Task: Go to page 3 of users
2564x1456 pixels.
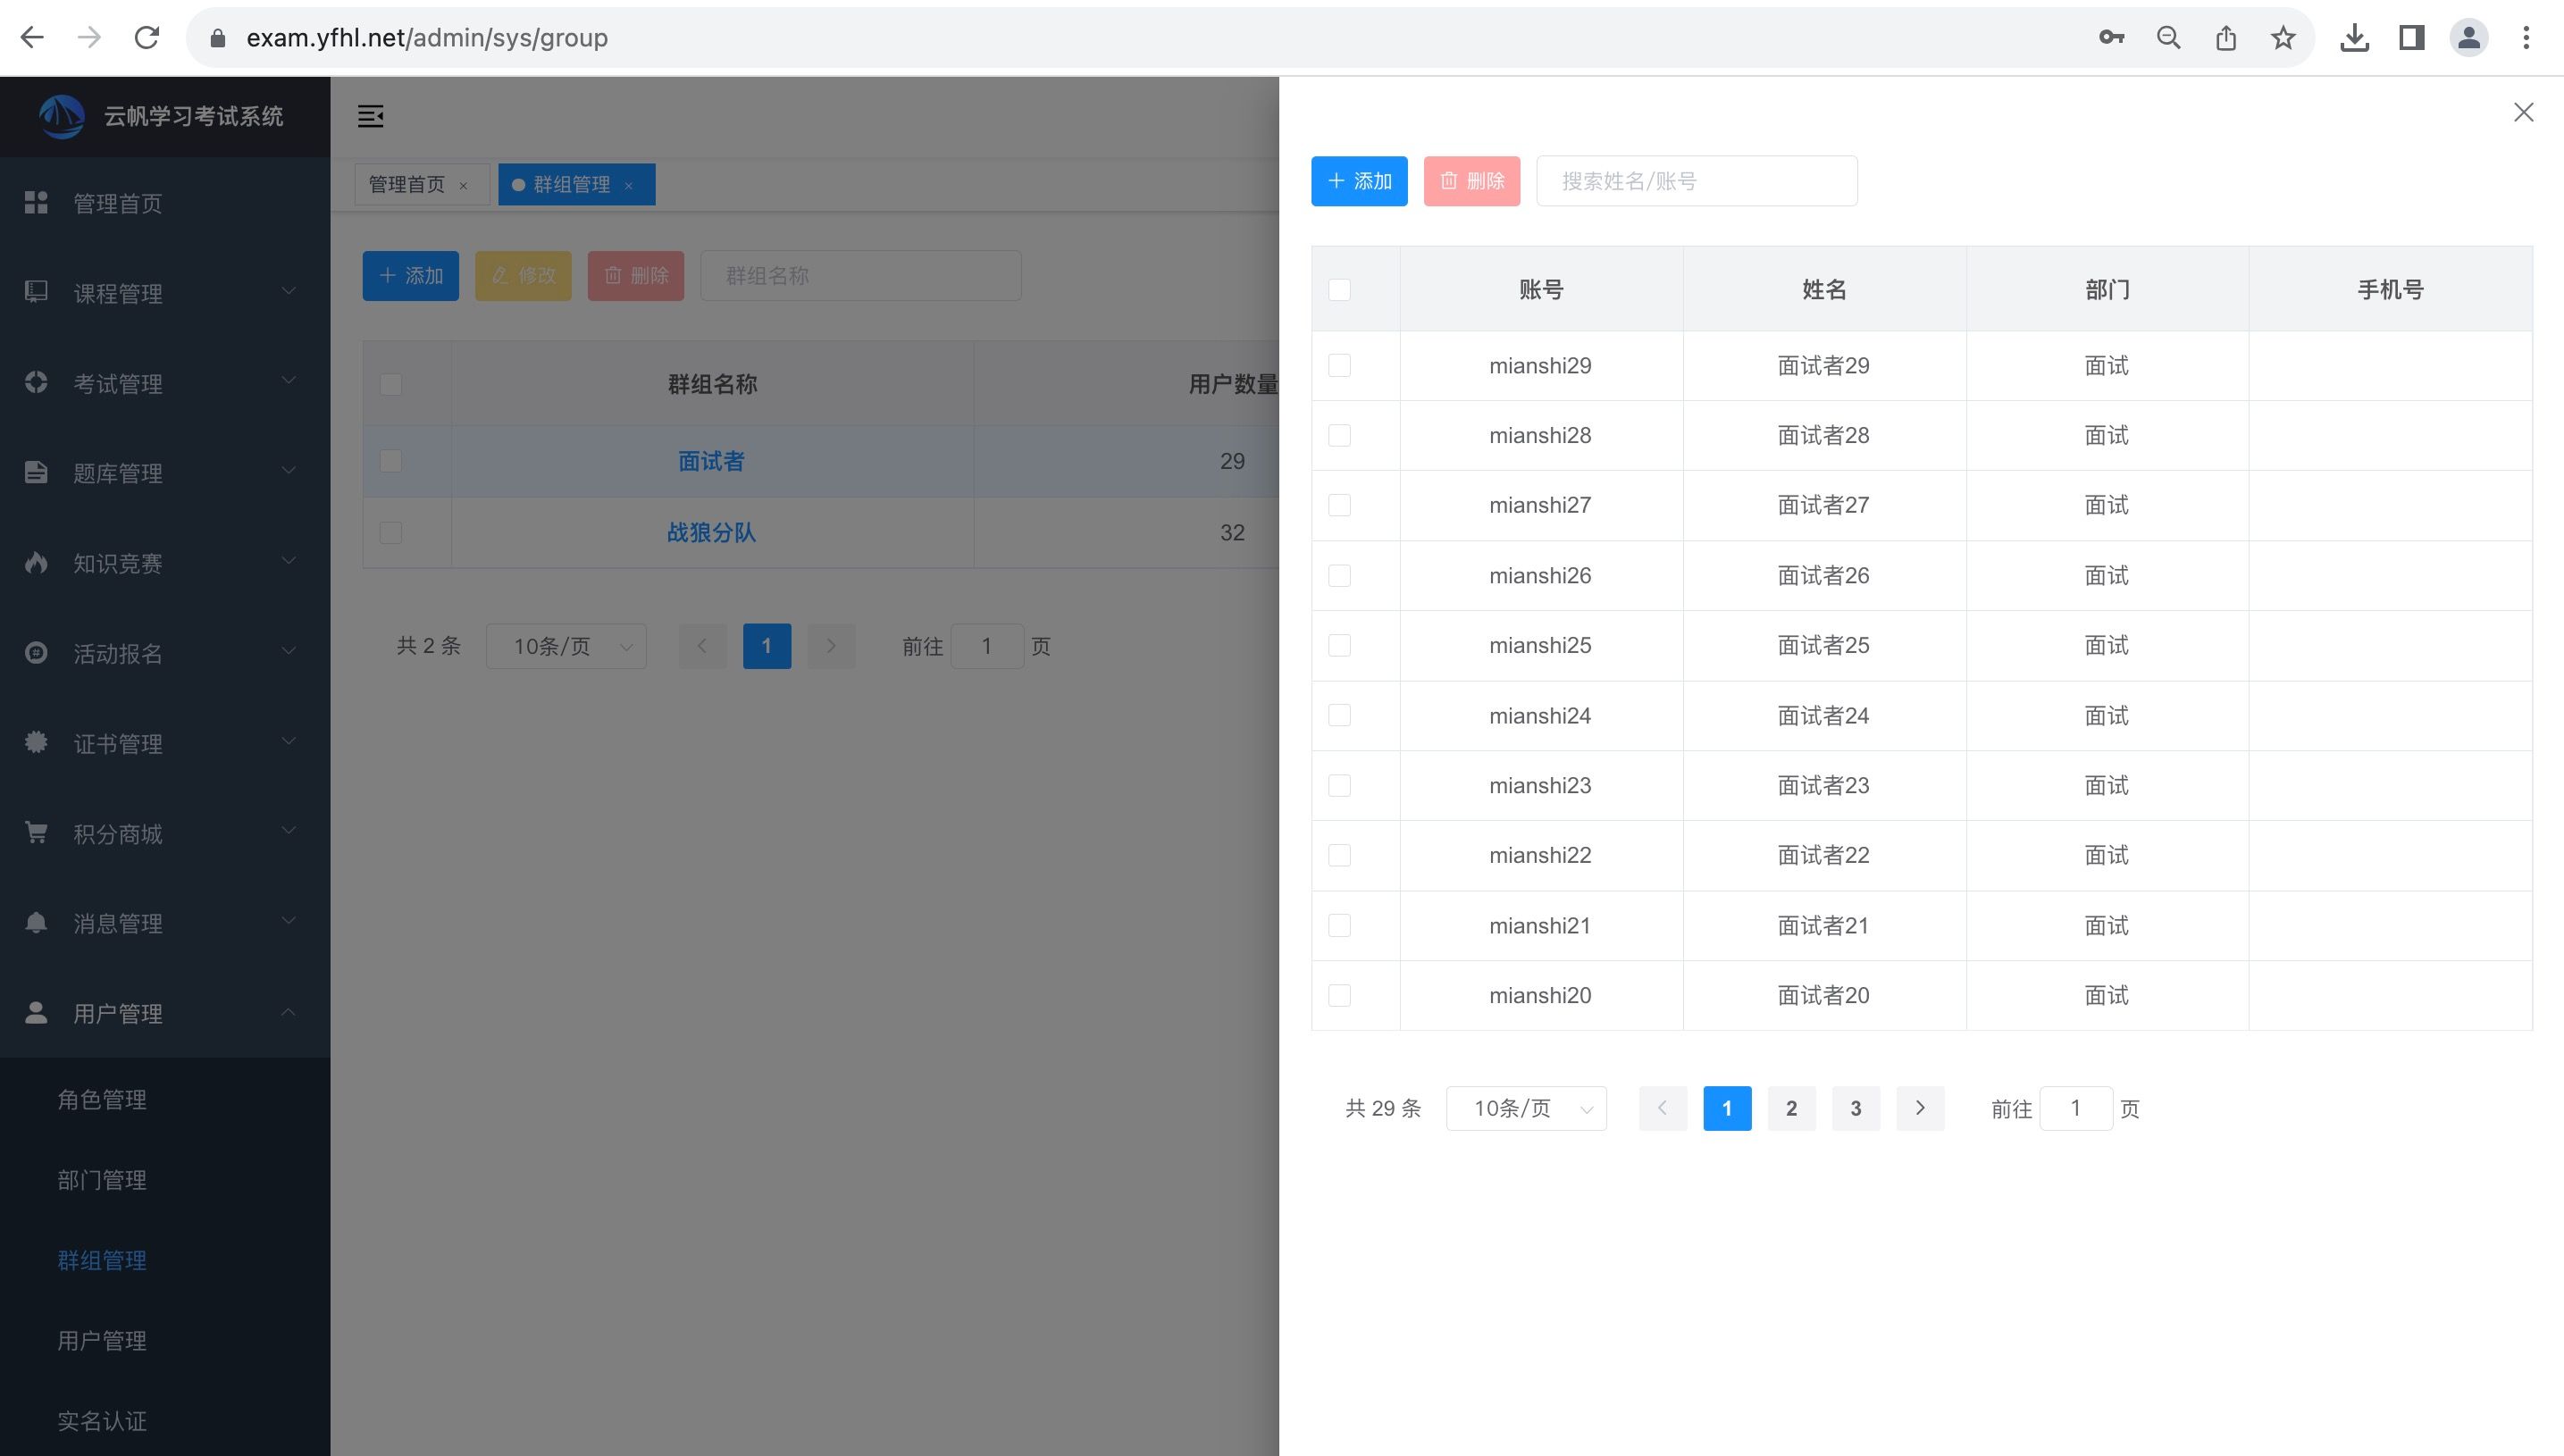Action: (1855, 1108)
